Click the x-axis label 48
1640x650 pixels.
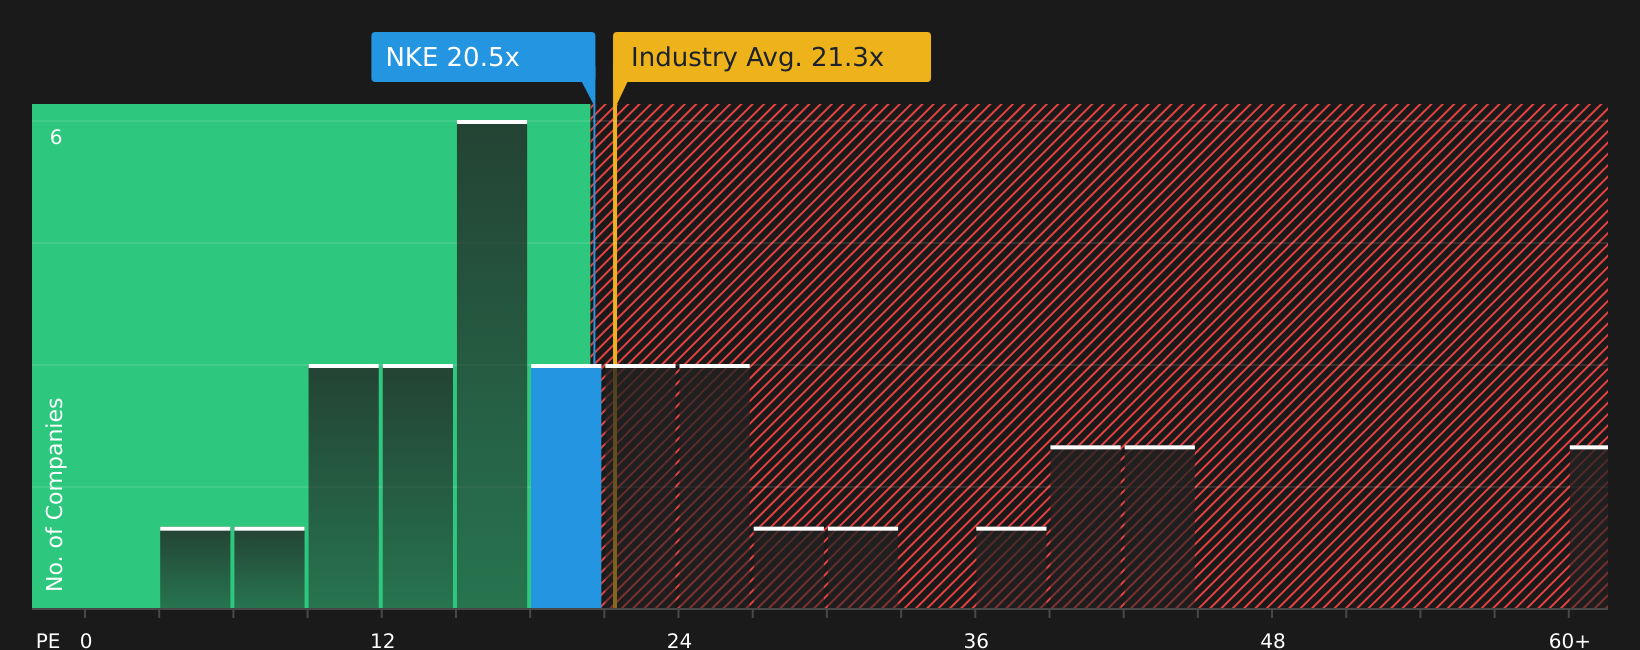[1273, 641]
